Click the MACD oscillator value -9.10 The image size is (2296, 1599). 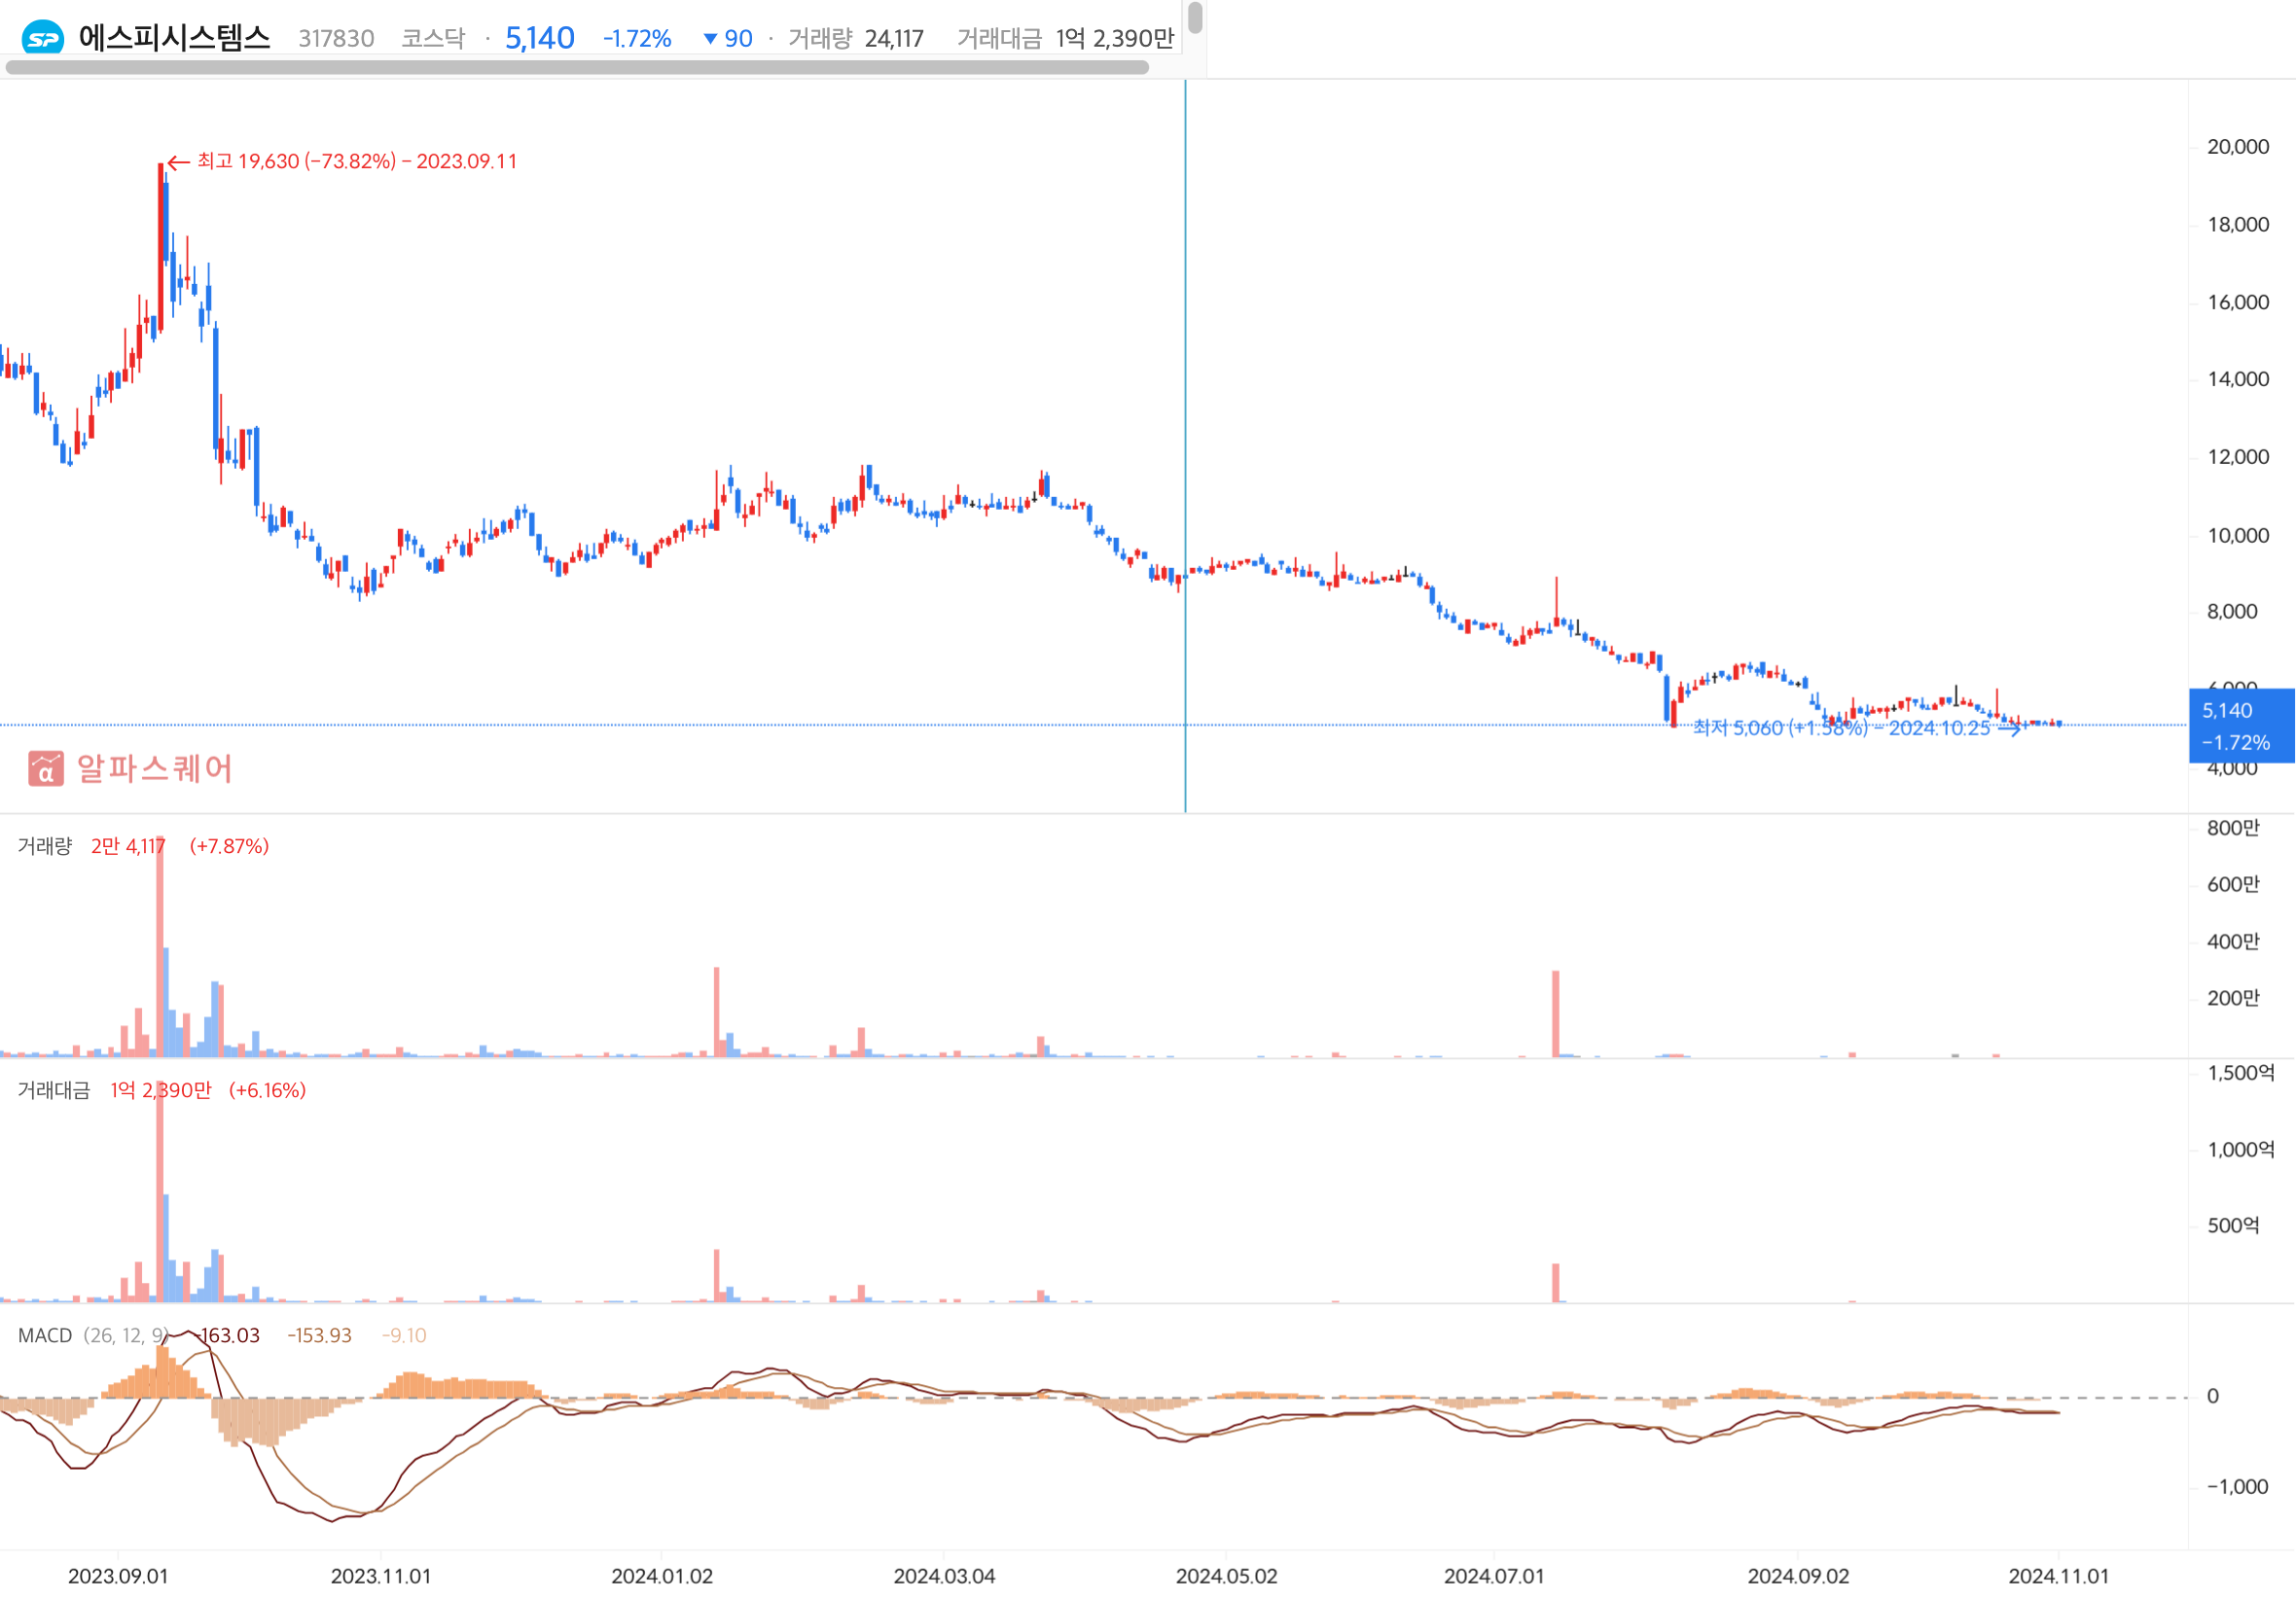[x=404, y=1336]
